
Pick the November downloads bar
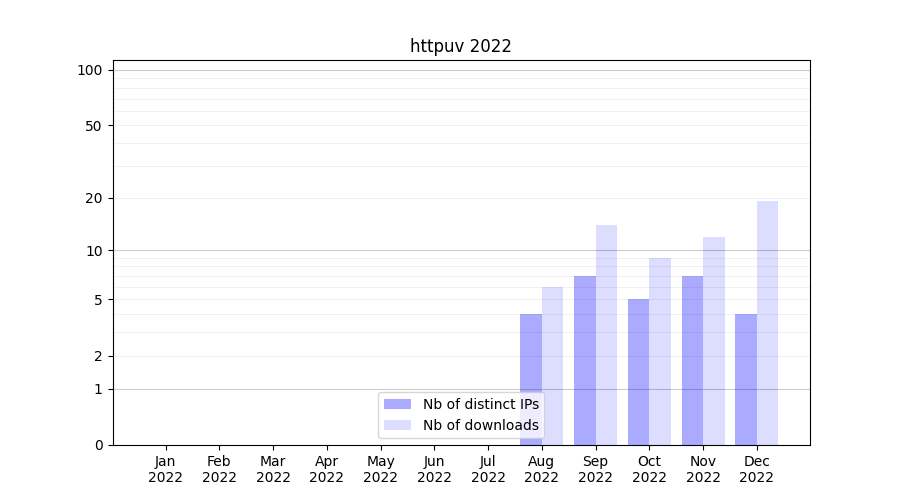click(x=714, y=340)
